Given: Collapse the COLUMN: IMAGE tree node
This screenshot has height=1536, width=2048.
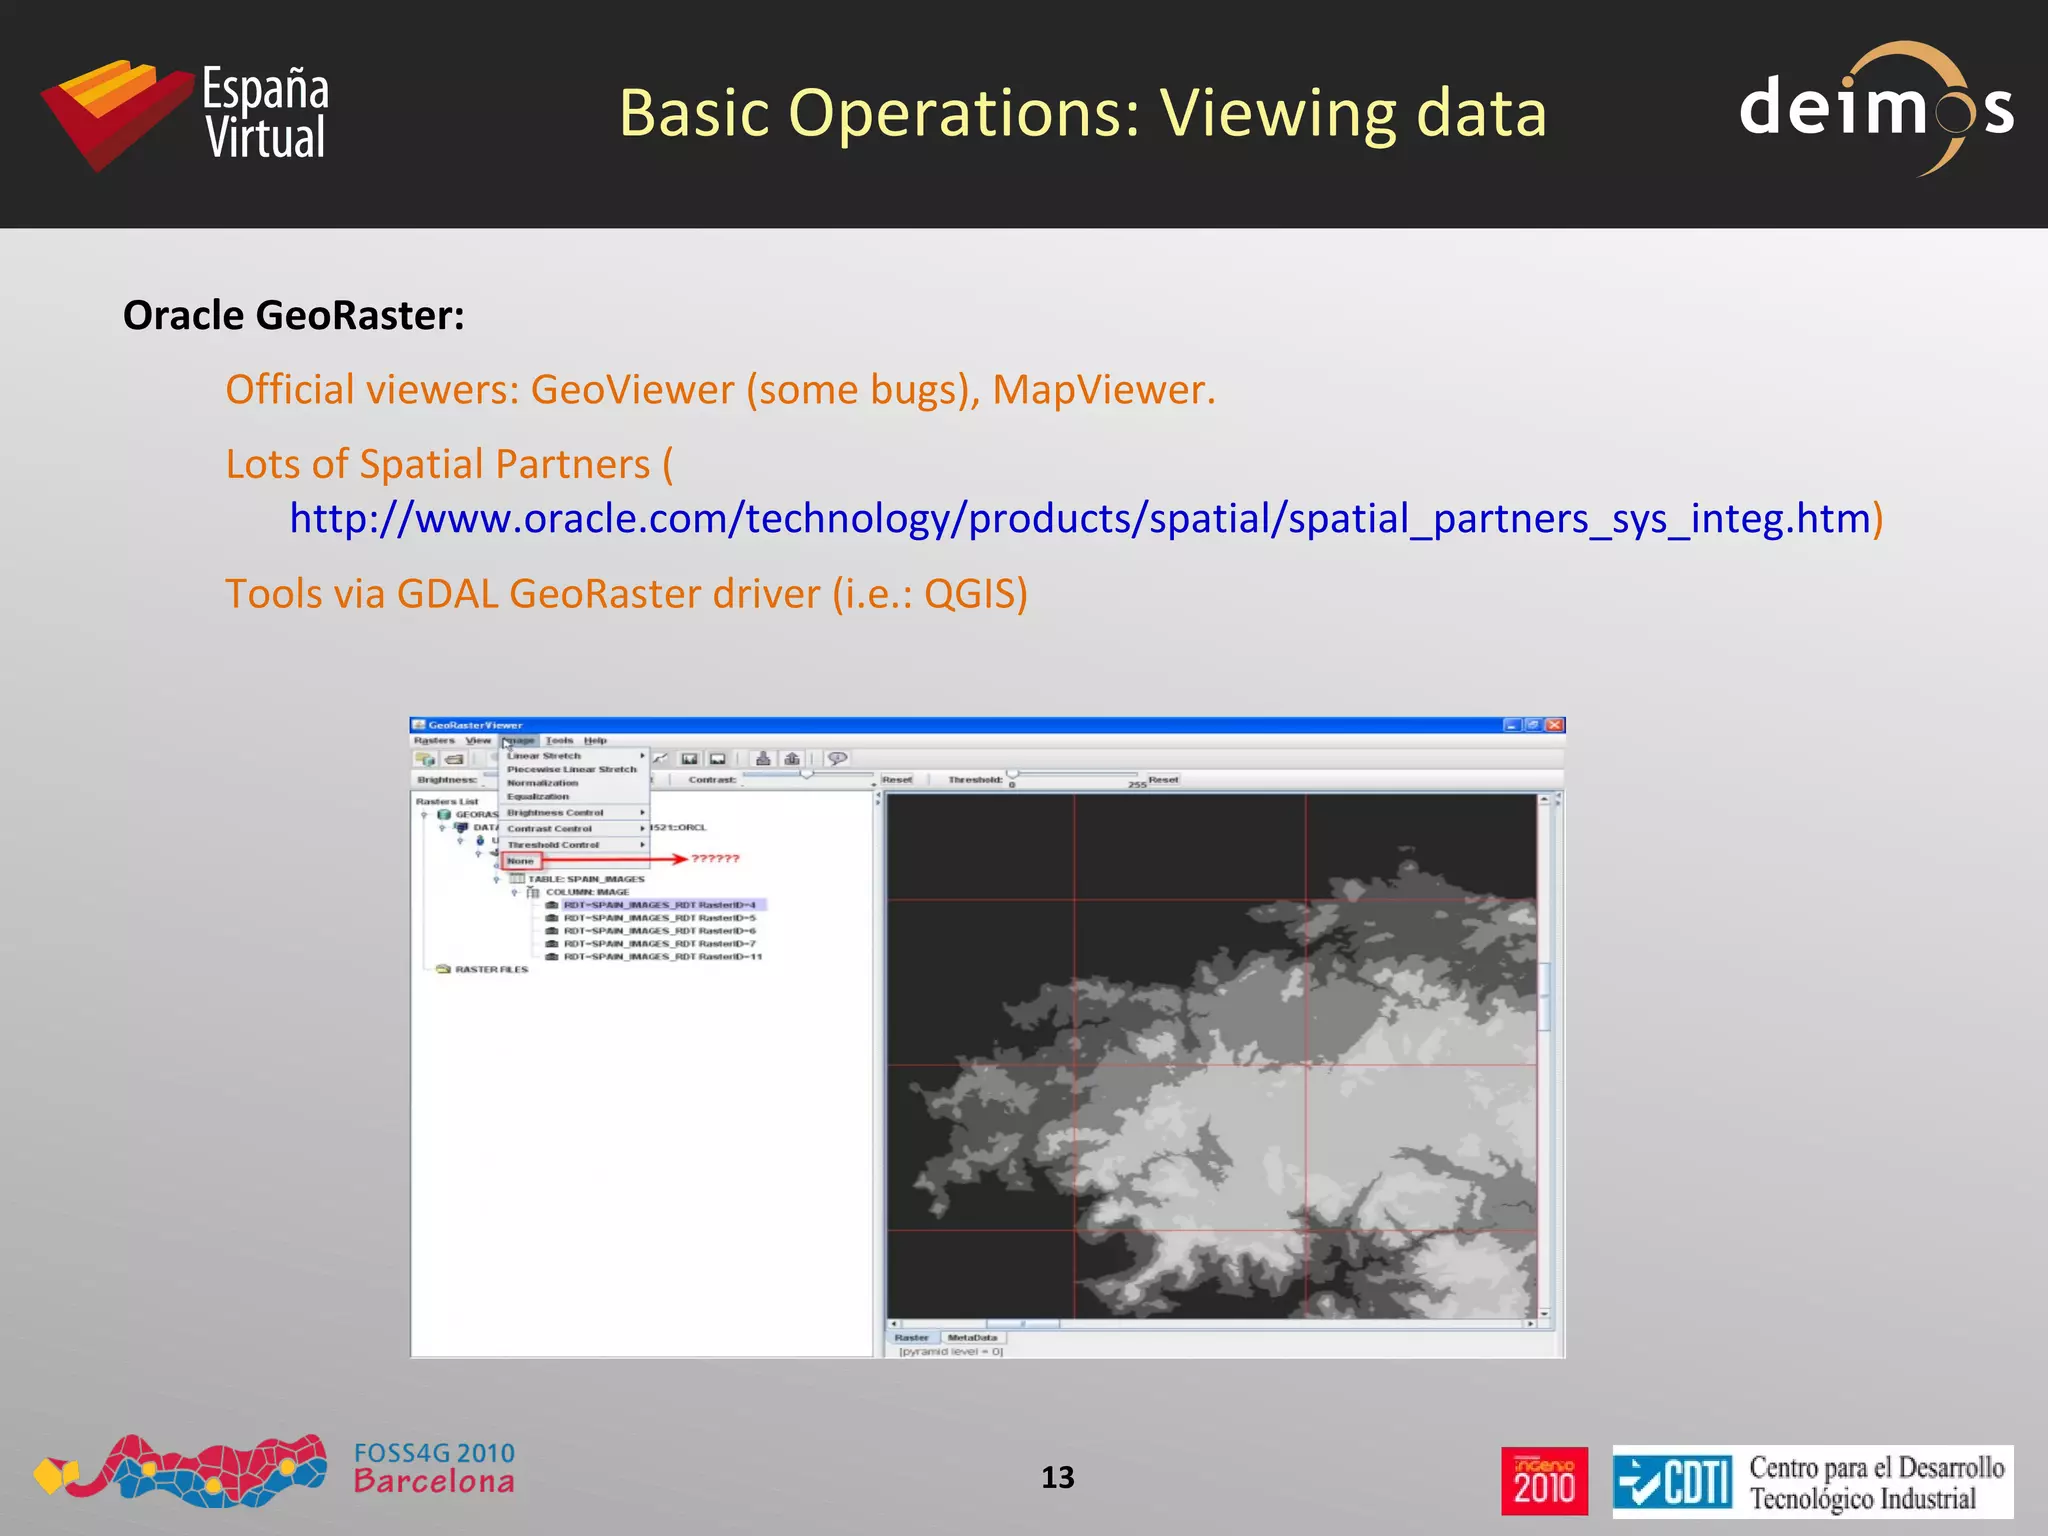Looking at the screenshot, I should click(x=515, y=892).
